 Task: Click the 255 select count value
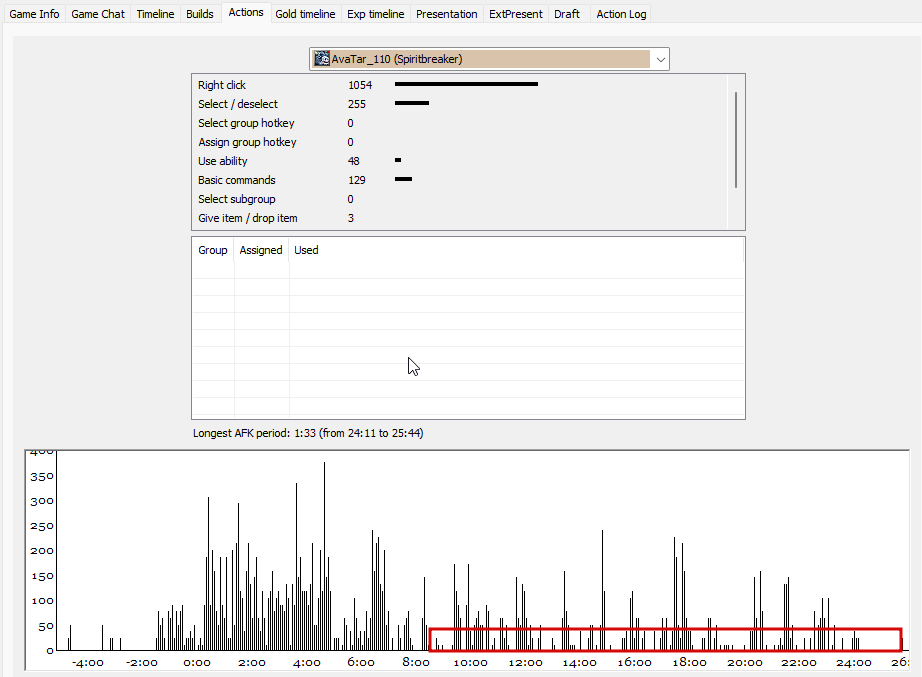tap(357, 104)
